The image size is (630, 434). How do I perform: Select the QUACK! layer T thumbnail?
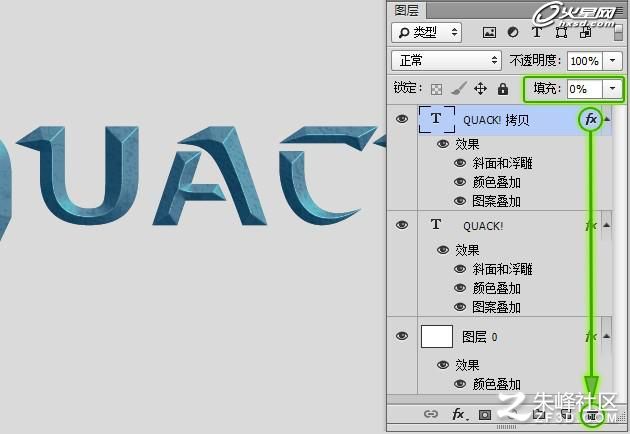tap(436, 225)
